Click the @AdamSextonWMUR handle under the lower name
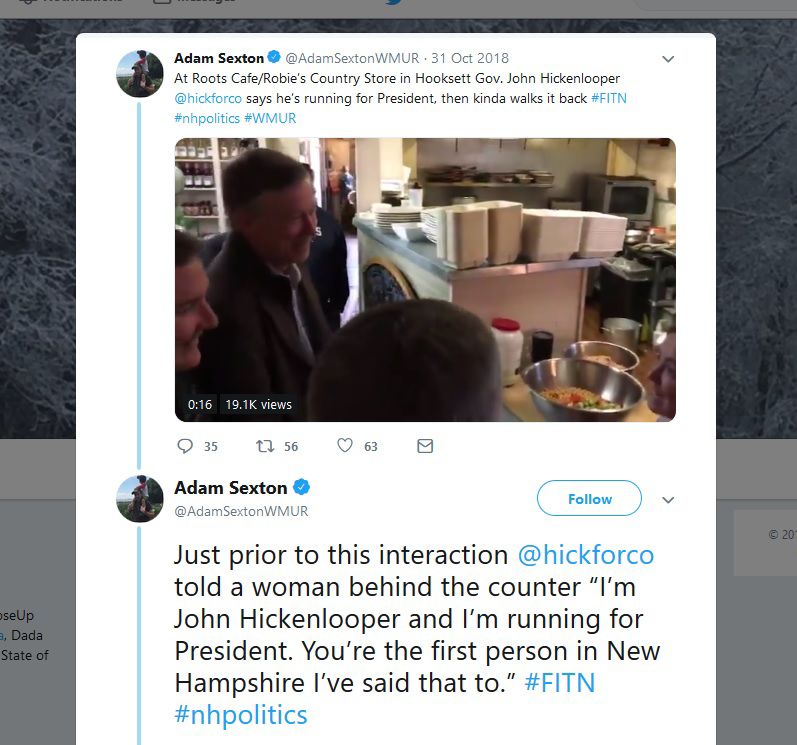Image resolution: width=797 pixels, height=745 pixels. tap(241, 511)
